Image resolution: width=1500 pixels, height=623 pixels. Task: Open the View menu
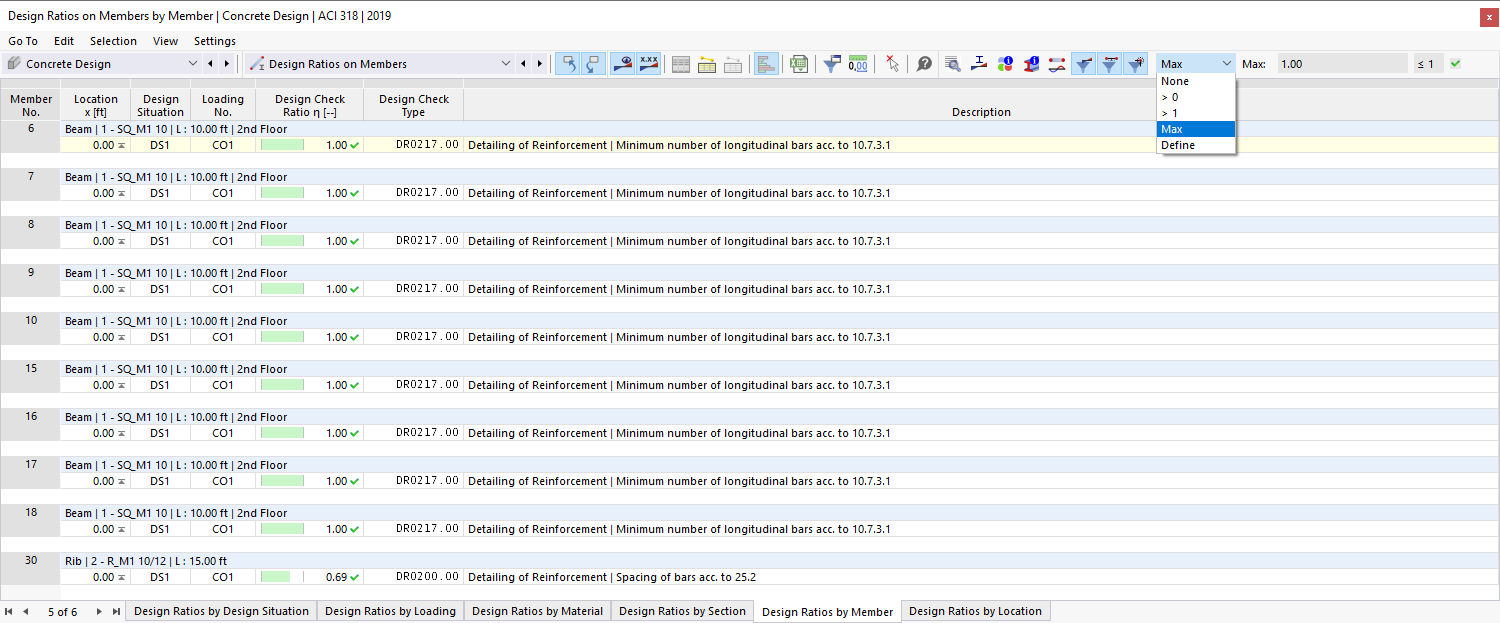pyautogui.click(x=166, y=41)
